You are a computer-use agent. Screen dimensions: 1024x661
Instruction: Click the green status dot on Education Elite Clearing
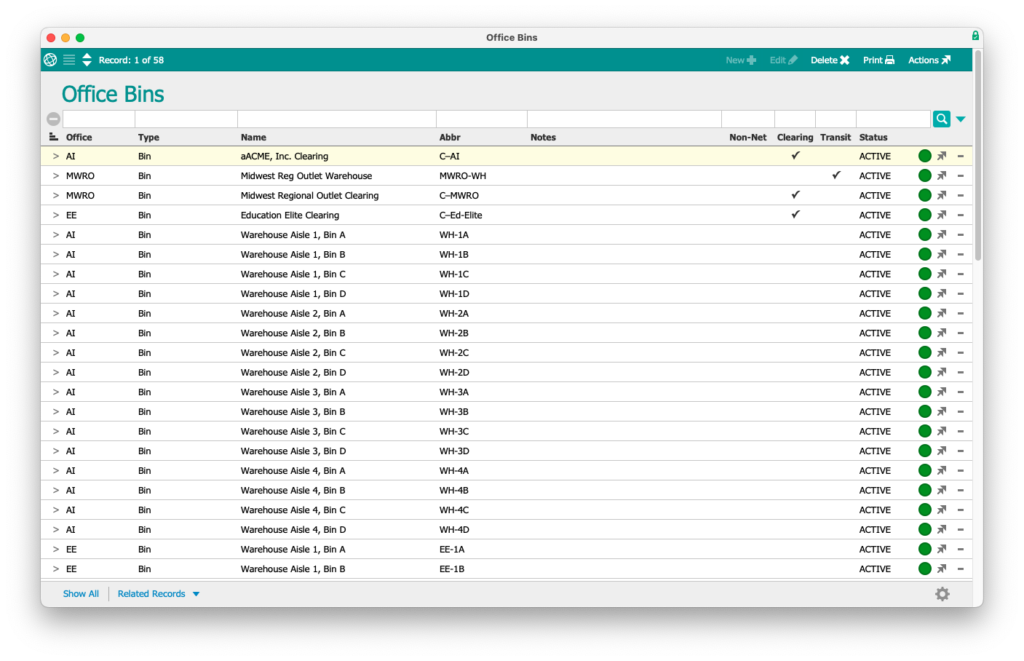pos(923,215)
